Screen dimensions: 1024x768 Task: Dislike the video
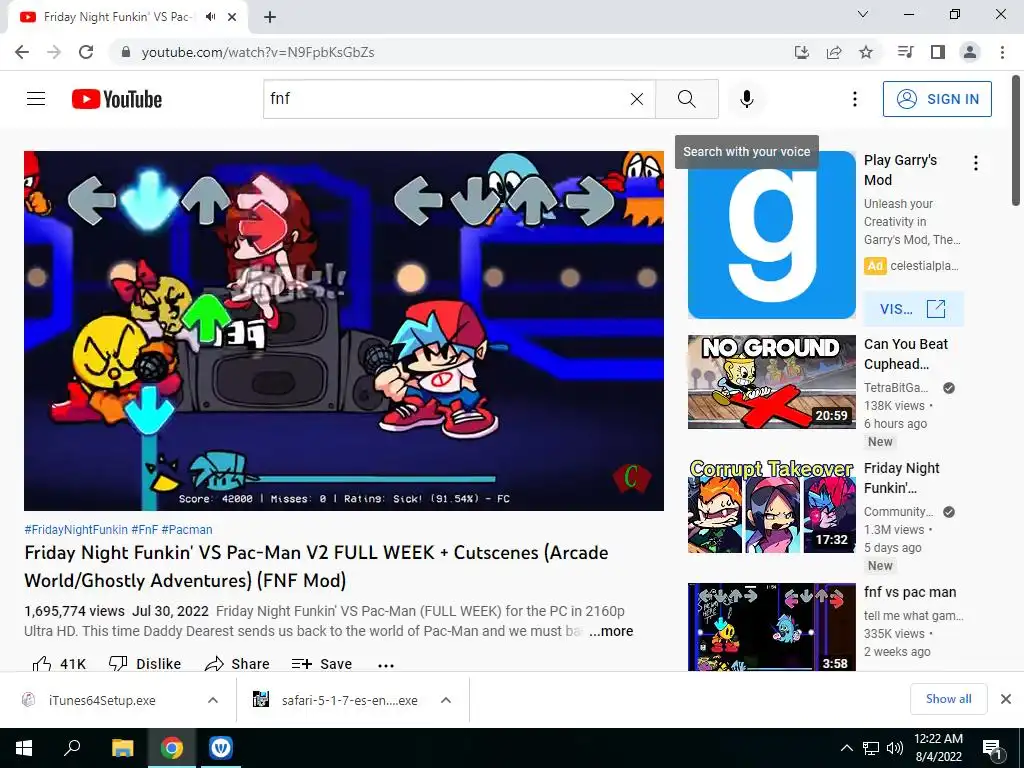[x=144, y=664]
